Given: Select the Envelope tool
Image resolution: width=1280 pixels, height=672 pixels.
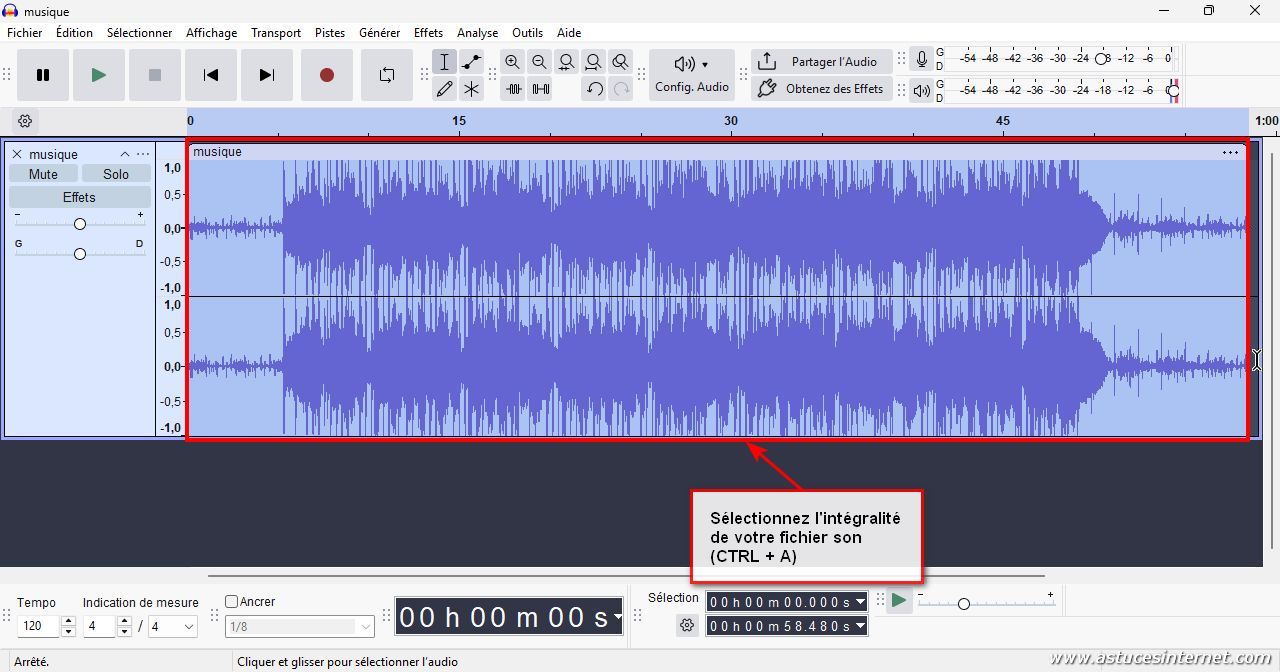Looking at the screenshot, I should pyautogui.click(x=471, y=62).
